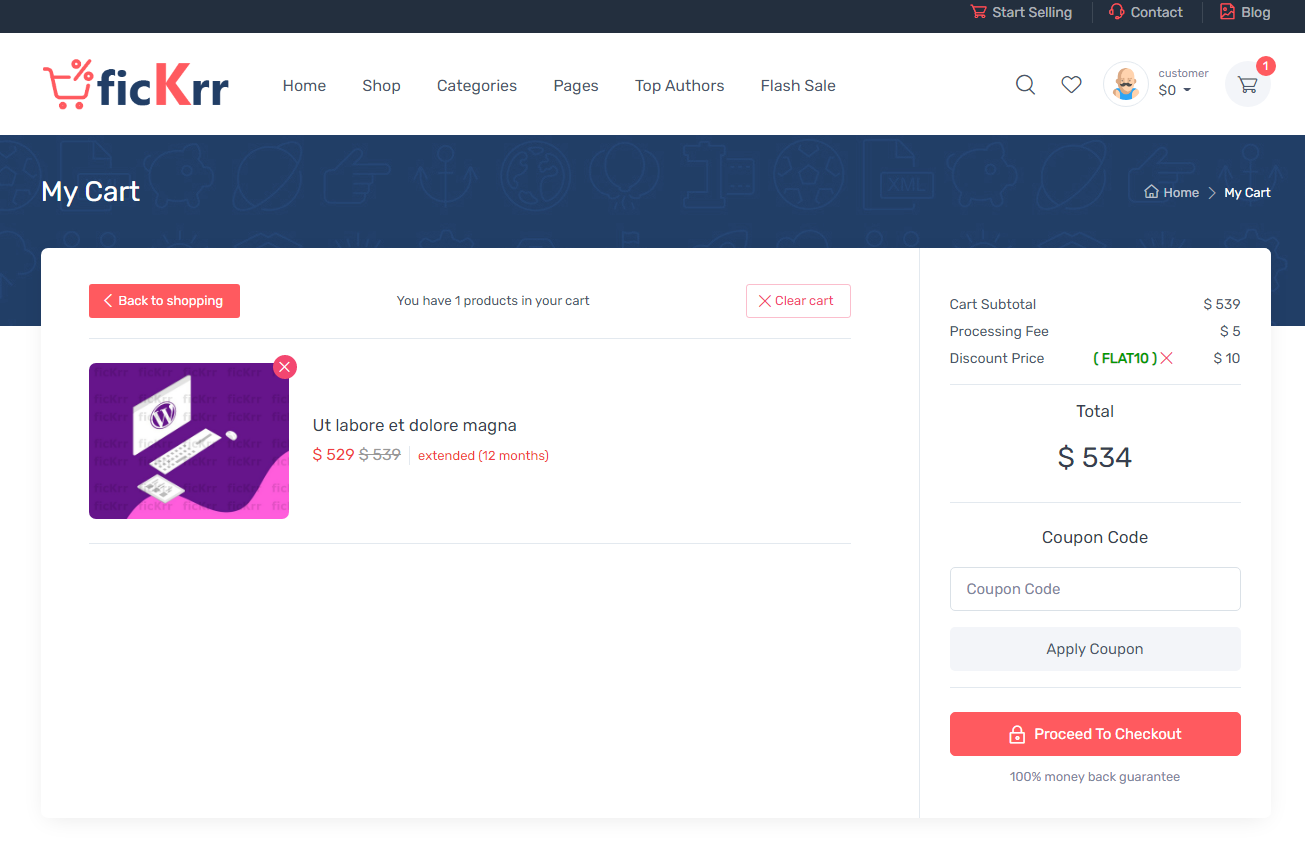Image resolution: width=1305 pixels, height=862 pixels.
Task: Open the Categories menu
Action: 477,86
